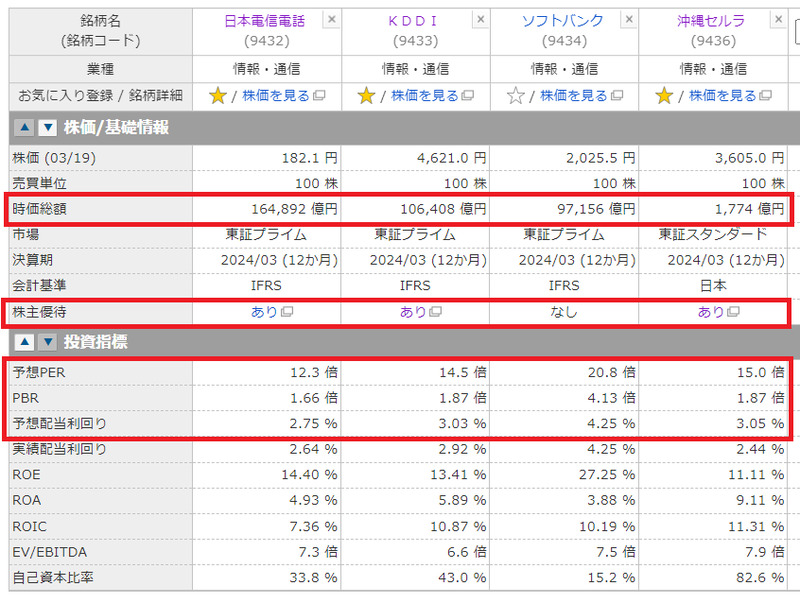800x603 pixels.
Task: Open 株主優待 あり link for 日本電信電話
Action: [264, 312]
